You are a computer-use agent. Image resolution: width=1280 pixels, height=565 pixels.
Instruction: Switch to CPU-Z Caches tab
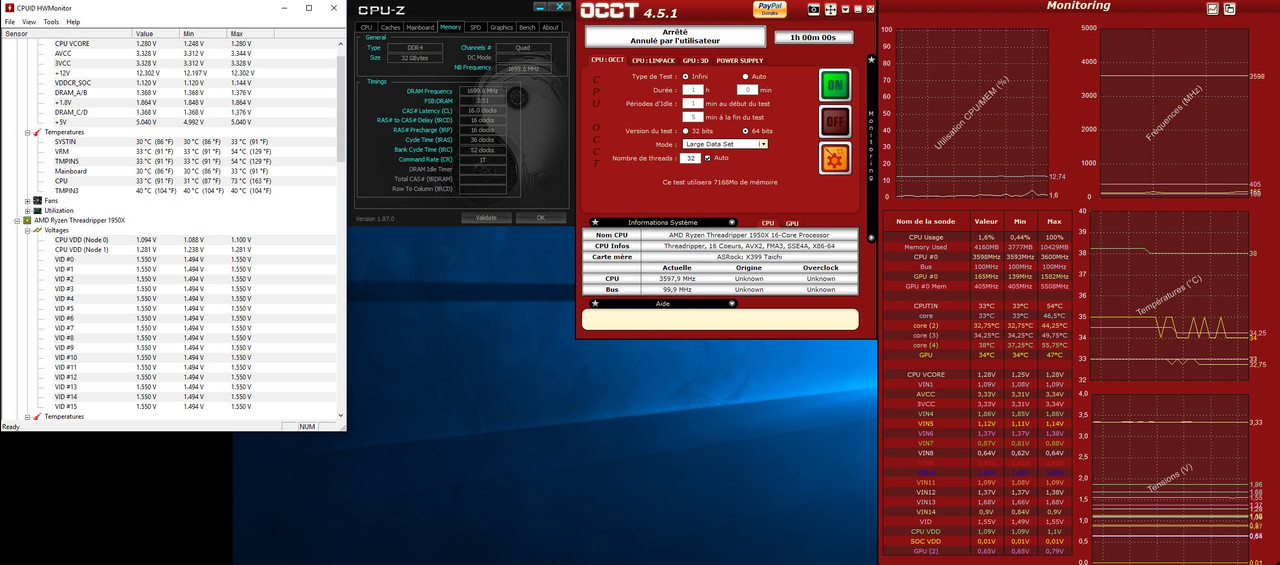point(391,27)
